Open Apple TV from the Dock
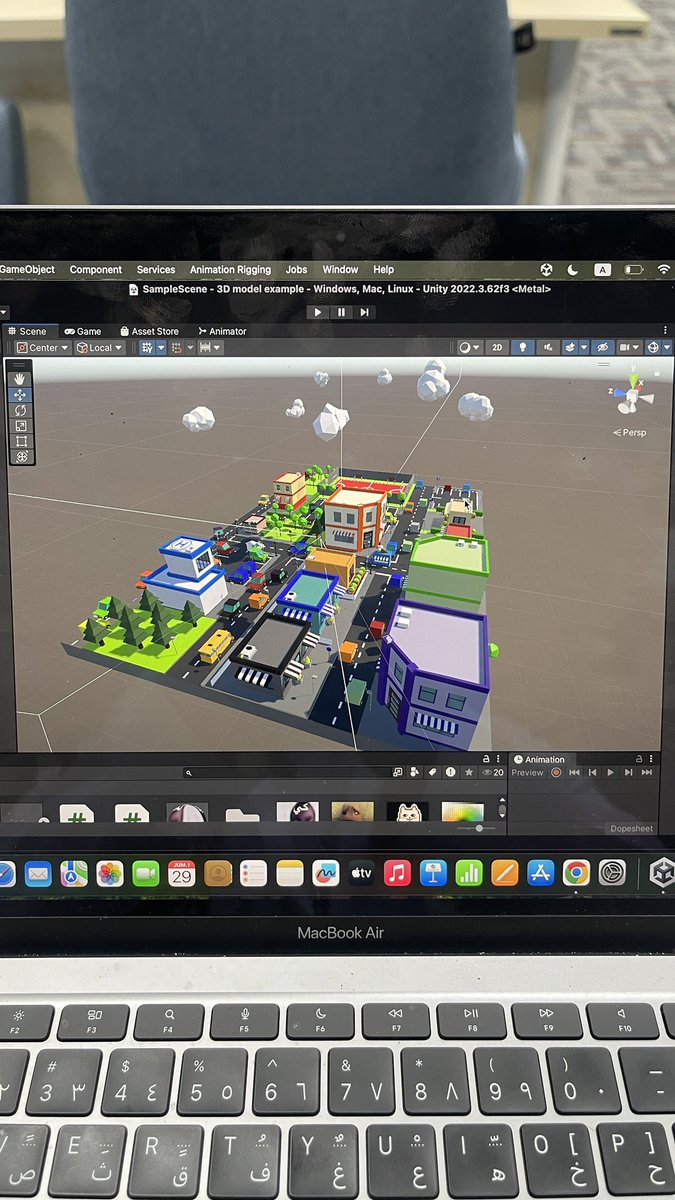This screenshot has height=1200, width=675. (361, 873)
